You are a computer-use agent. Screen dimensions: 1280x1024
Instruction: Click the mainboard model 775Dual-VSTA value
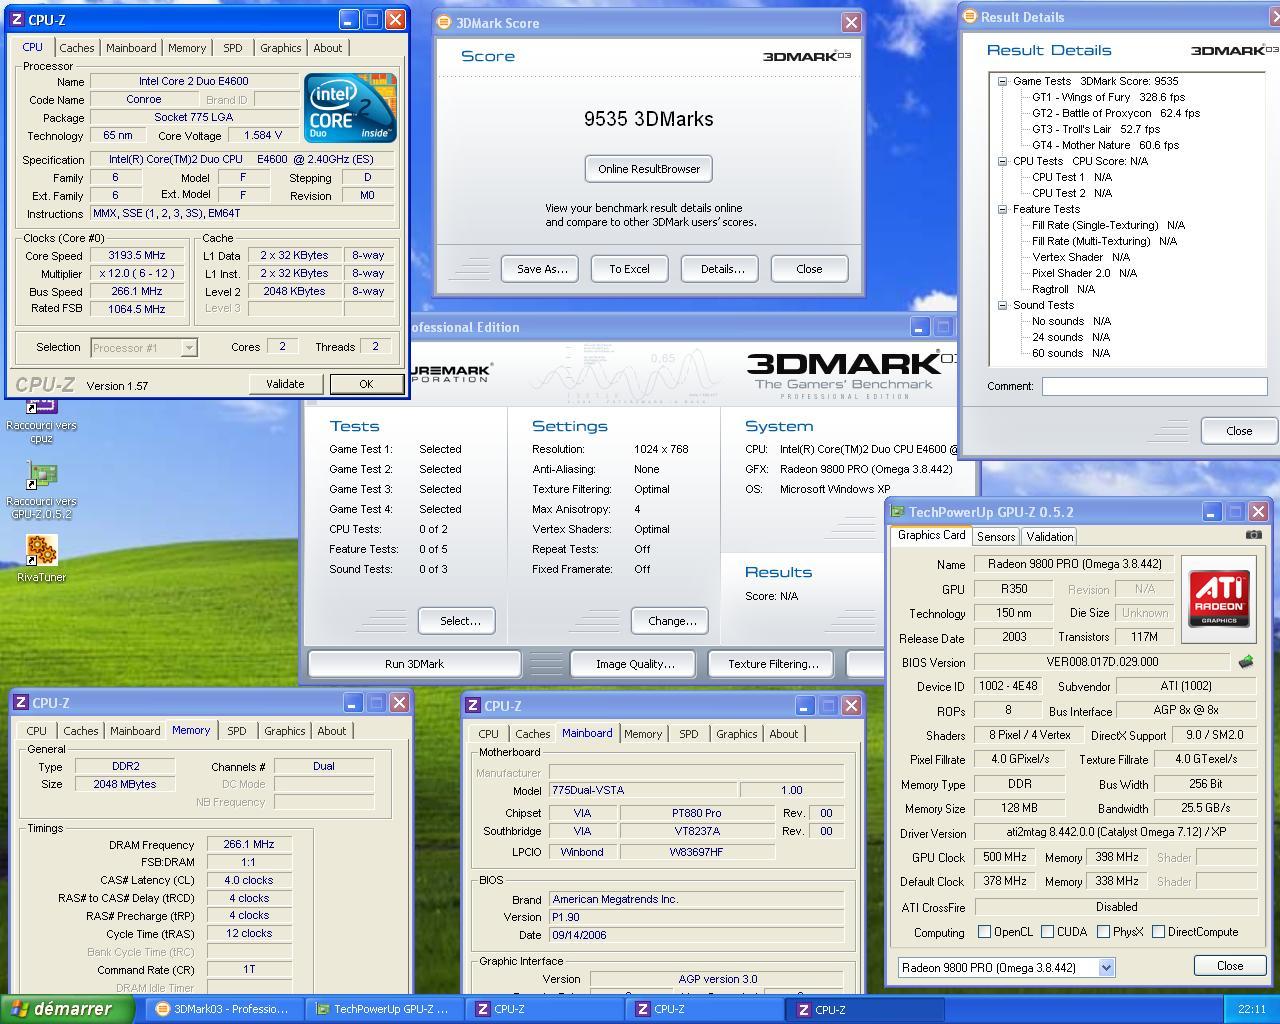(x=644, y=790)
